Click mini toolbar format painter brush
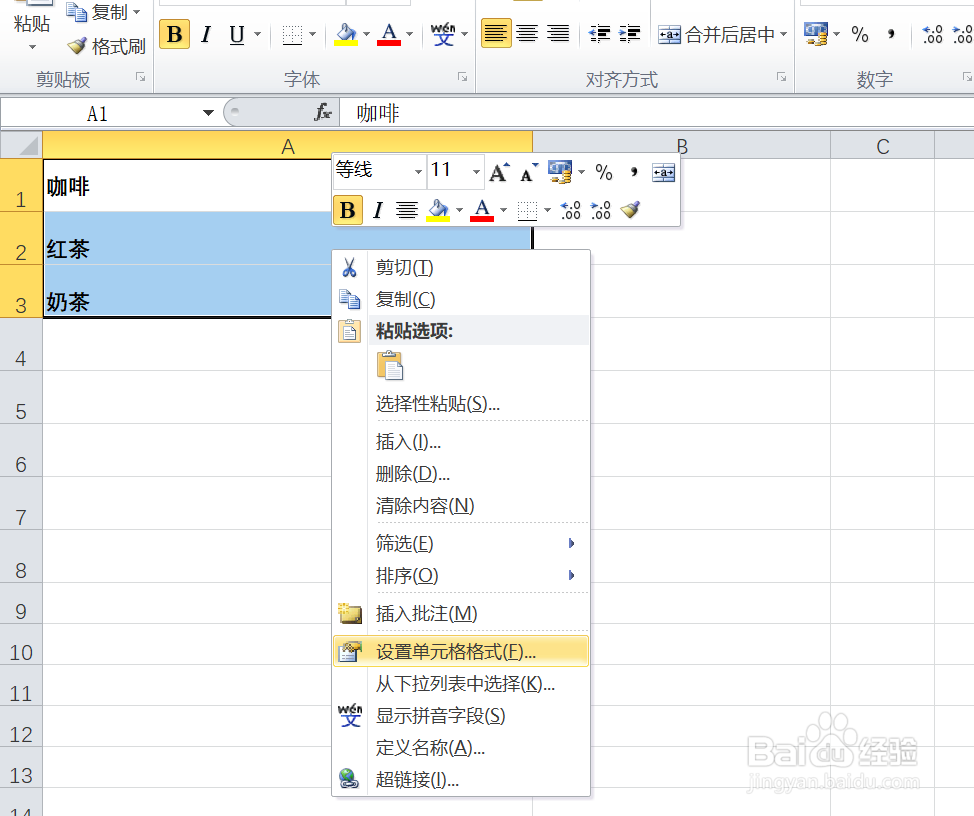974x816 pixels. tap(630, 210)
